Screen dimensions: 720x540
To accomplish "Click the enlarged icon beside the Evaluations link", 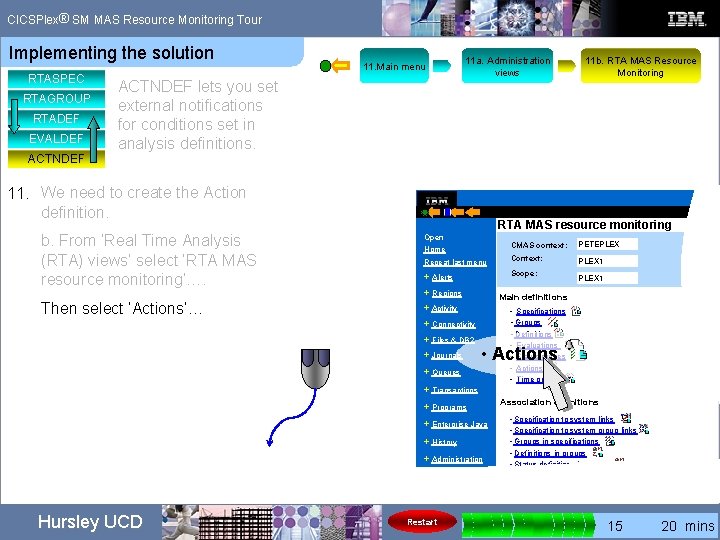I will point(576,349).
